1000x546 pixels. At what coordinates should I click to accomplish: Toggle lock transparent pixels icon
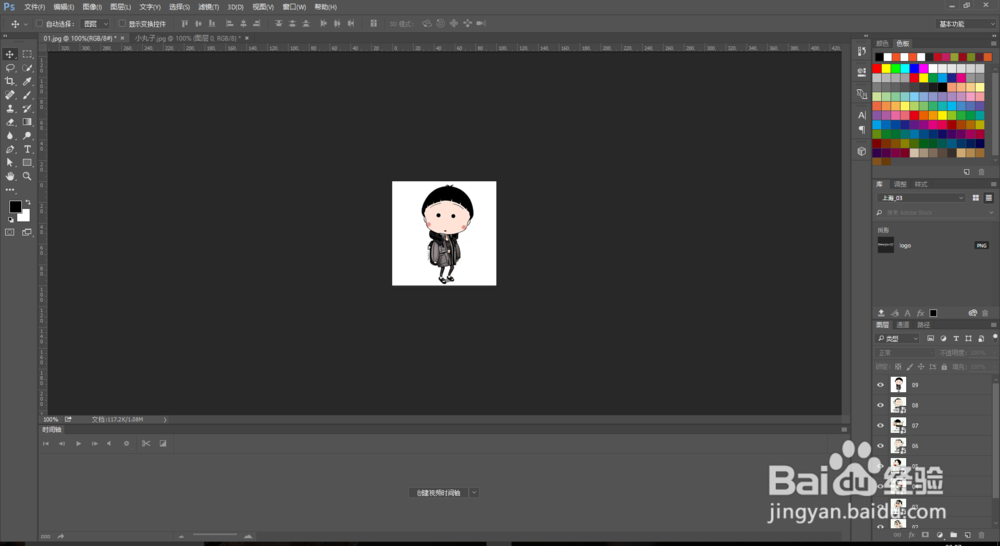coord(899,367)
